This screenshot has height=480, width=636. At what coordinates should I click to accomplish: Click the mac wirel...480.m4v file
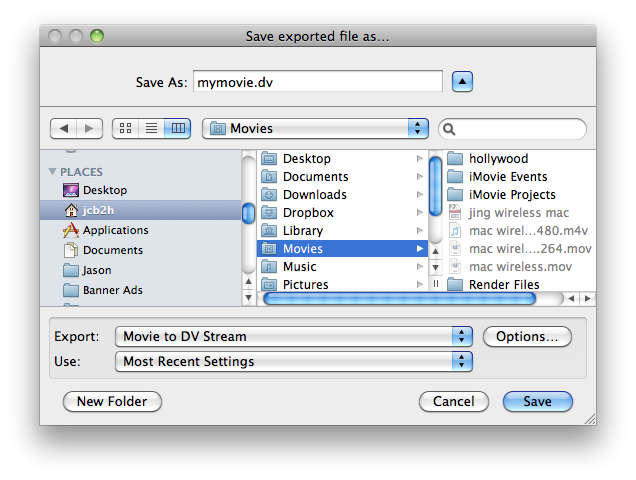pyautogui.click(x=520, y=230)
